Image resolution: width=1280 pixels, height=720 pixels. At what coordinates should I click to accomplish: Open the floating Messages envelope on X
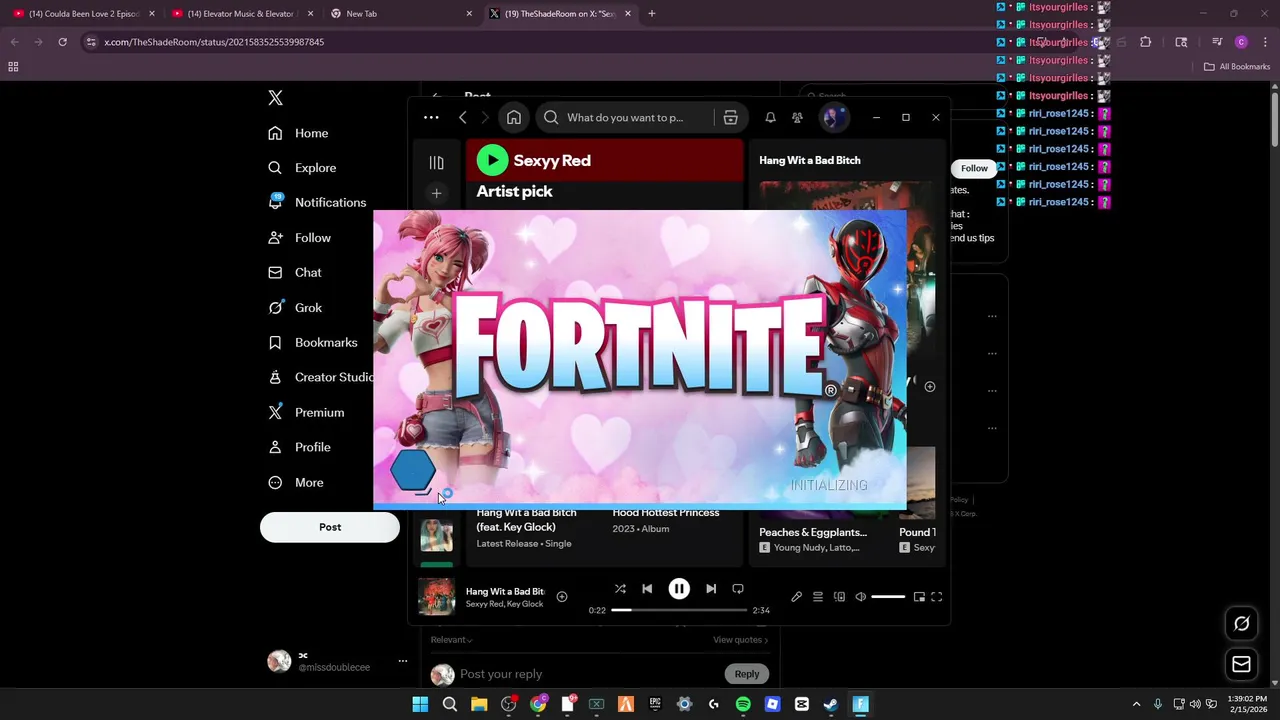point(1241,664)
